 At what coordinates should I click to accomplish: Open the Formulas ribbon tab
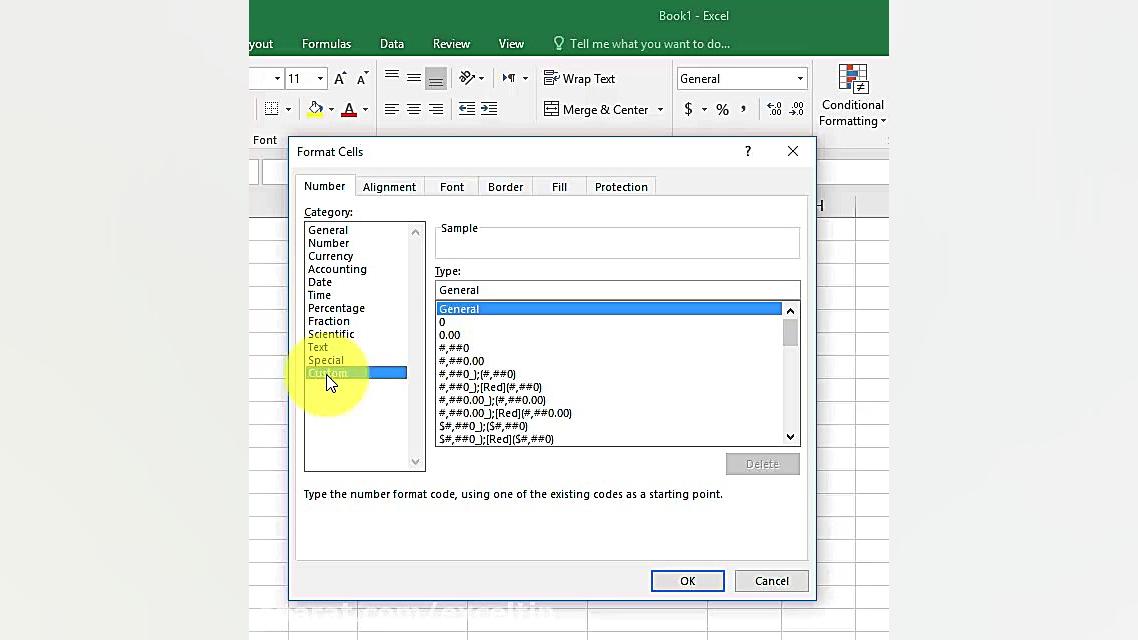tap(327, 44)
